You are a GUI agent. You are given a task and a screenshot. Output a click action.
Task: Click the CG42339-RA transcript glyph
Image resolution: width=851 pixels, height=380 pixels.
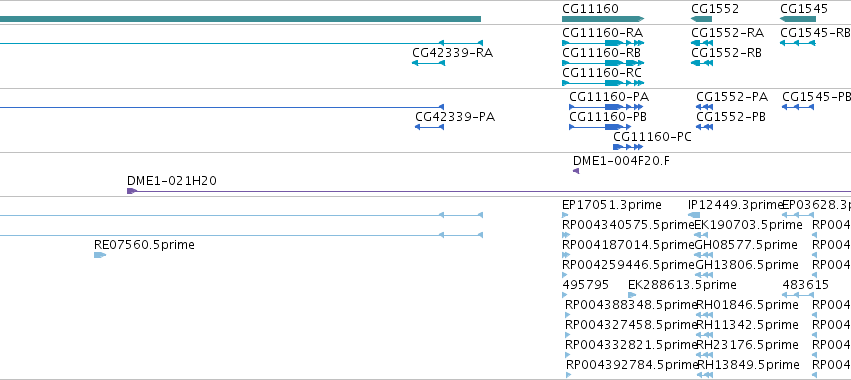tap(428, 63)
